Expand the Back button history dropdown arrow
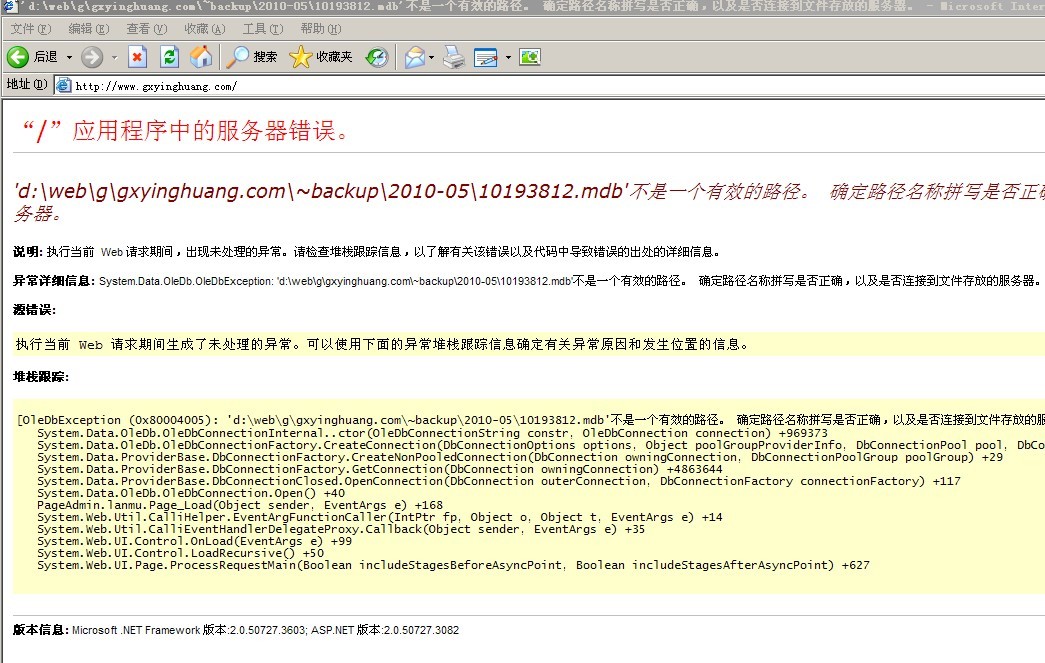 coord(69,57)
